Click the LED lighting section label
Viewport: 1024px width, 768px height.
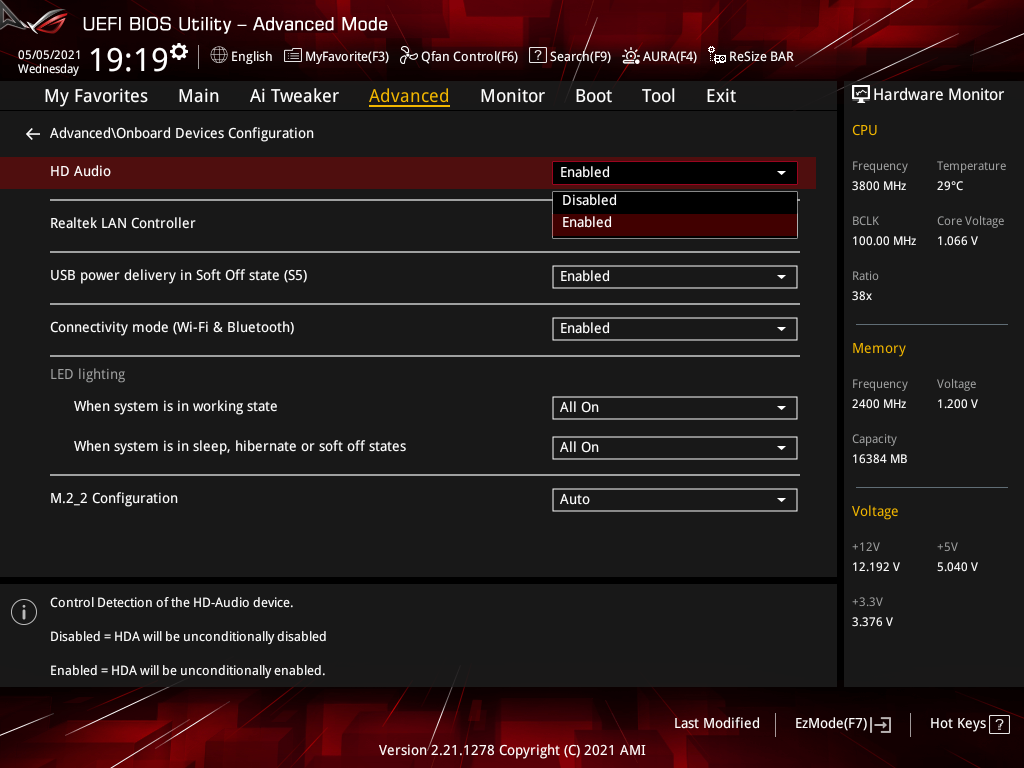pyautogui.click(x=88, y=374)
